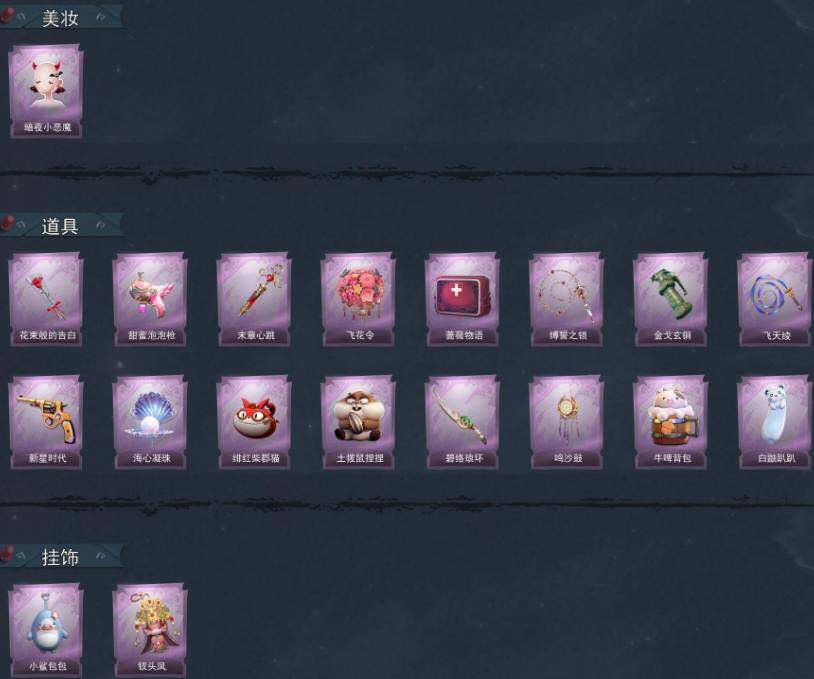Choose the 缚誓之链 chain prop
Viewport: 814px width, 679px height.
(x=567, y=300)
